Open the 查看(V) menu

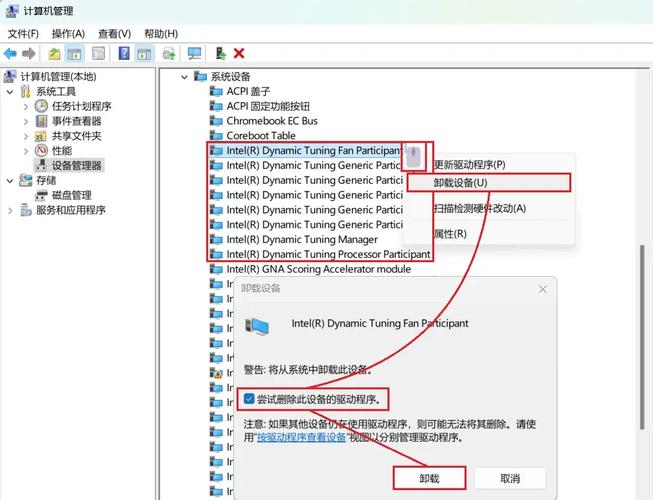coord(113,33)
